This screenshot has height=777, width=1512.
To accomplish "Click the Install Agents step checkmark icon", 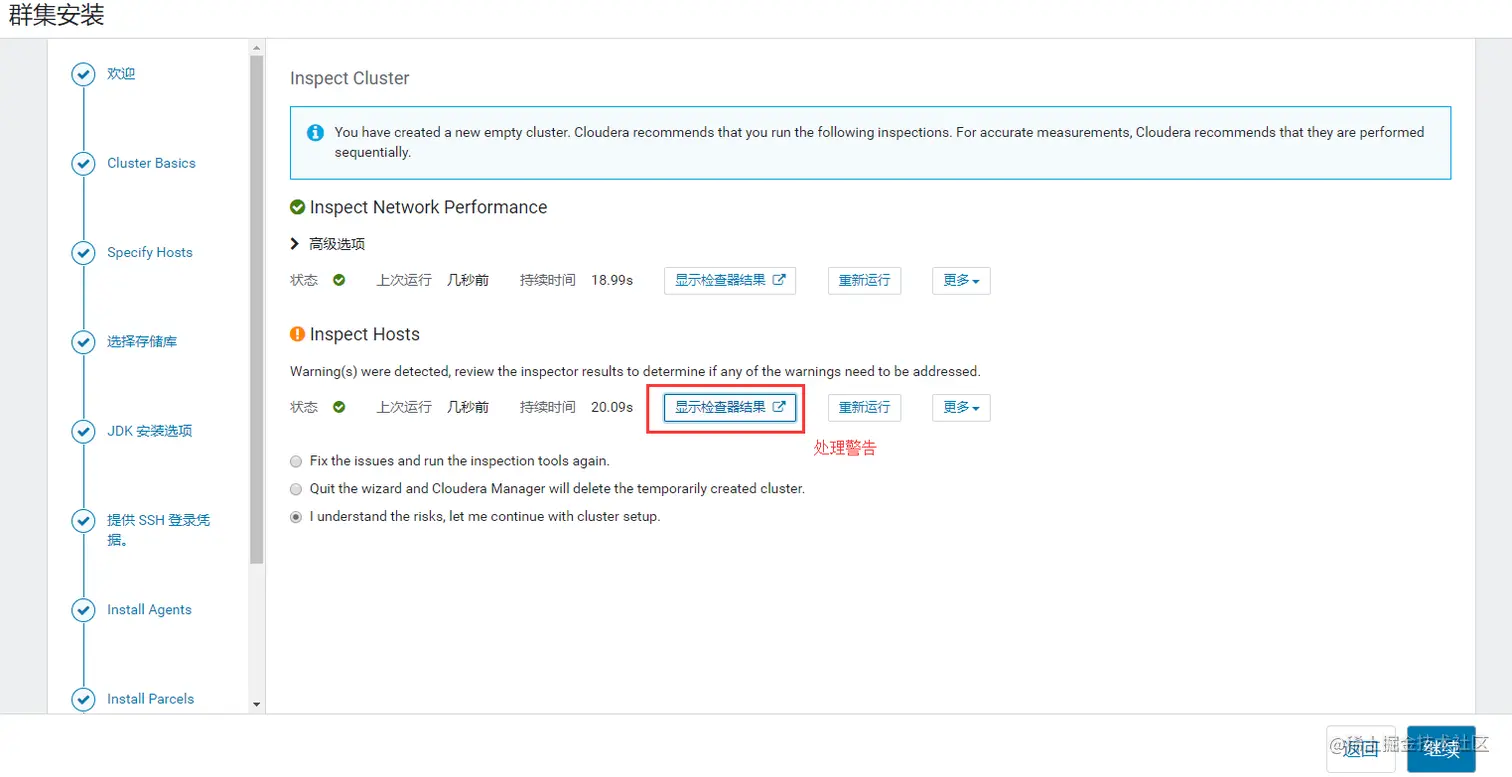I will [84, 610].
